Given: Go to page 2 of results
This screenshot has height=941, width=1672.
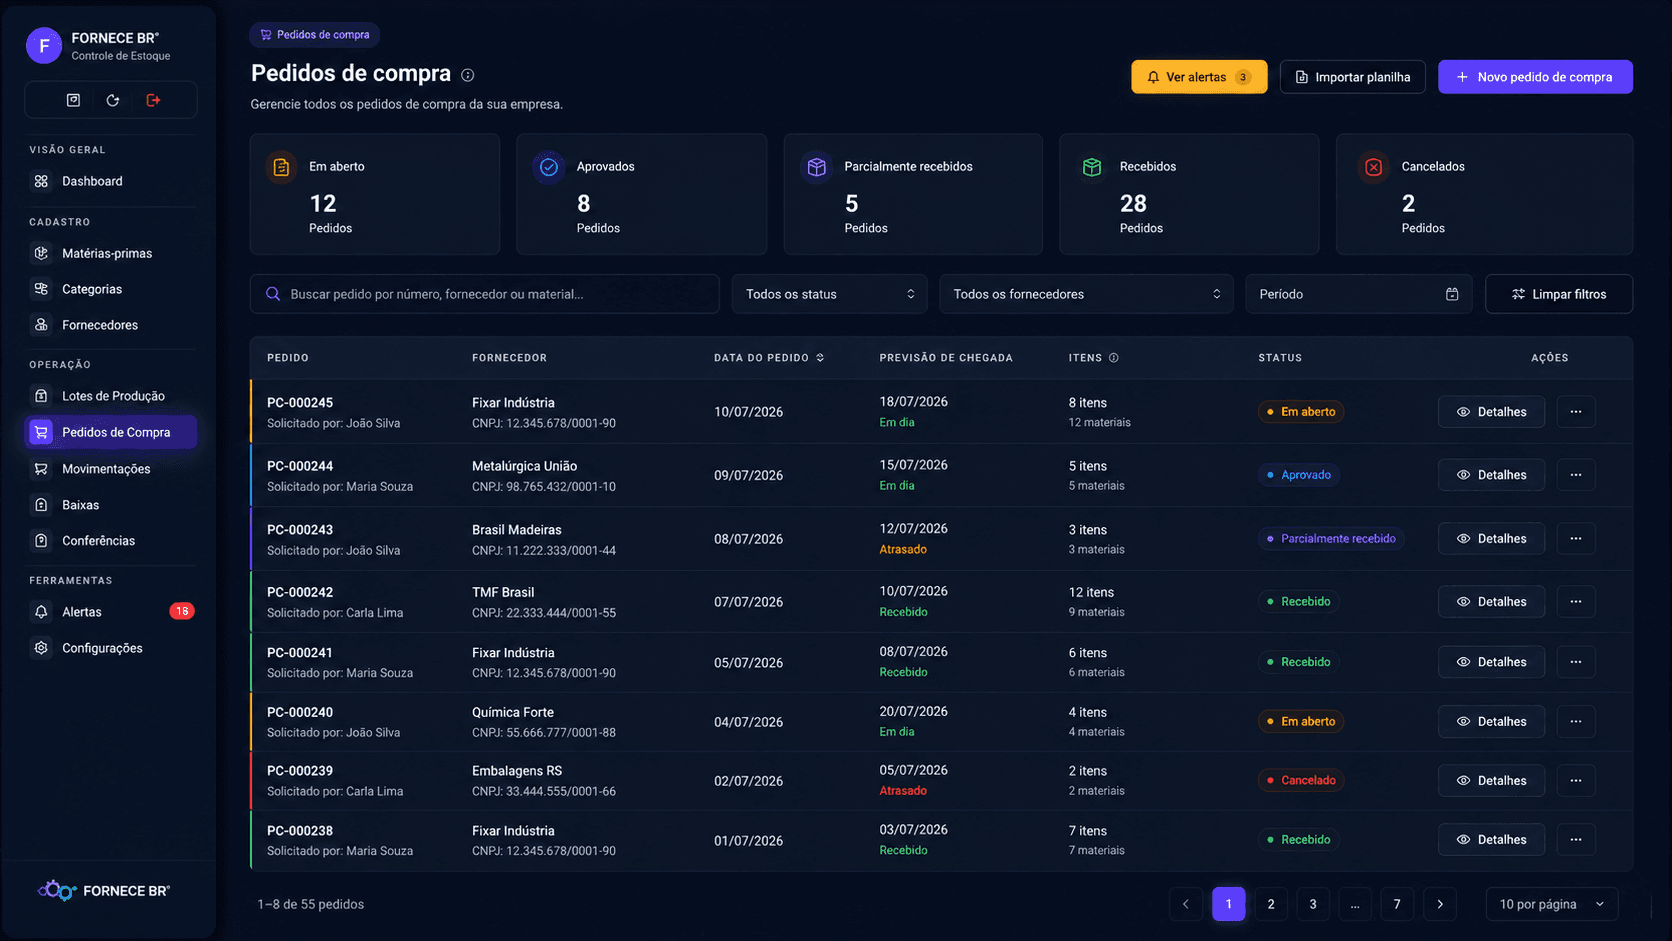Looking at the screenshot, I should pyautogui.click(x=1271, y=904).
